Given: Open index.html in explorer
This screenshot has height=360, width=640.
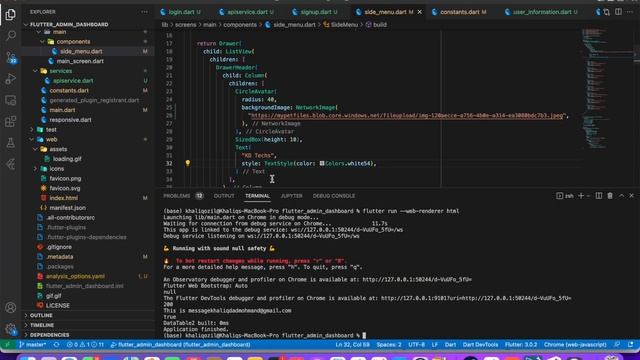Looking at the screenshot, I should pos(63,198).
